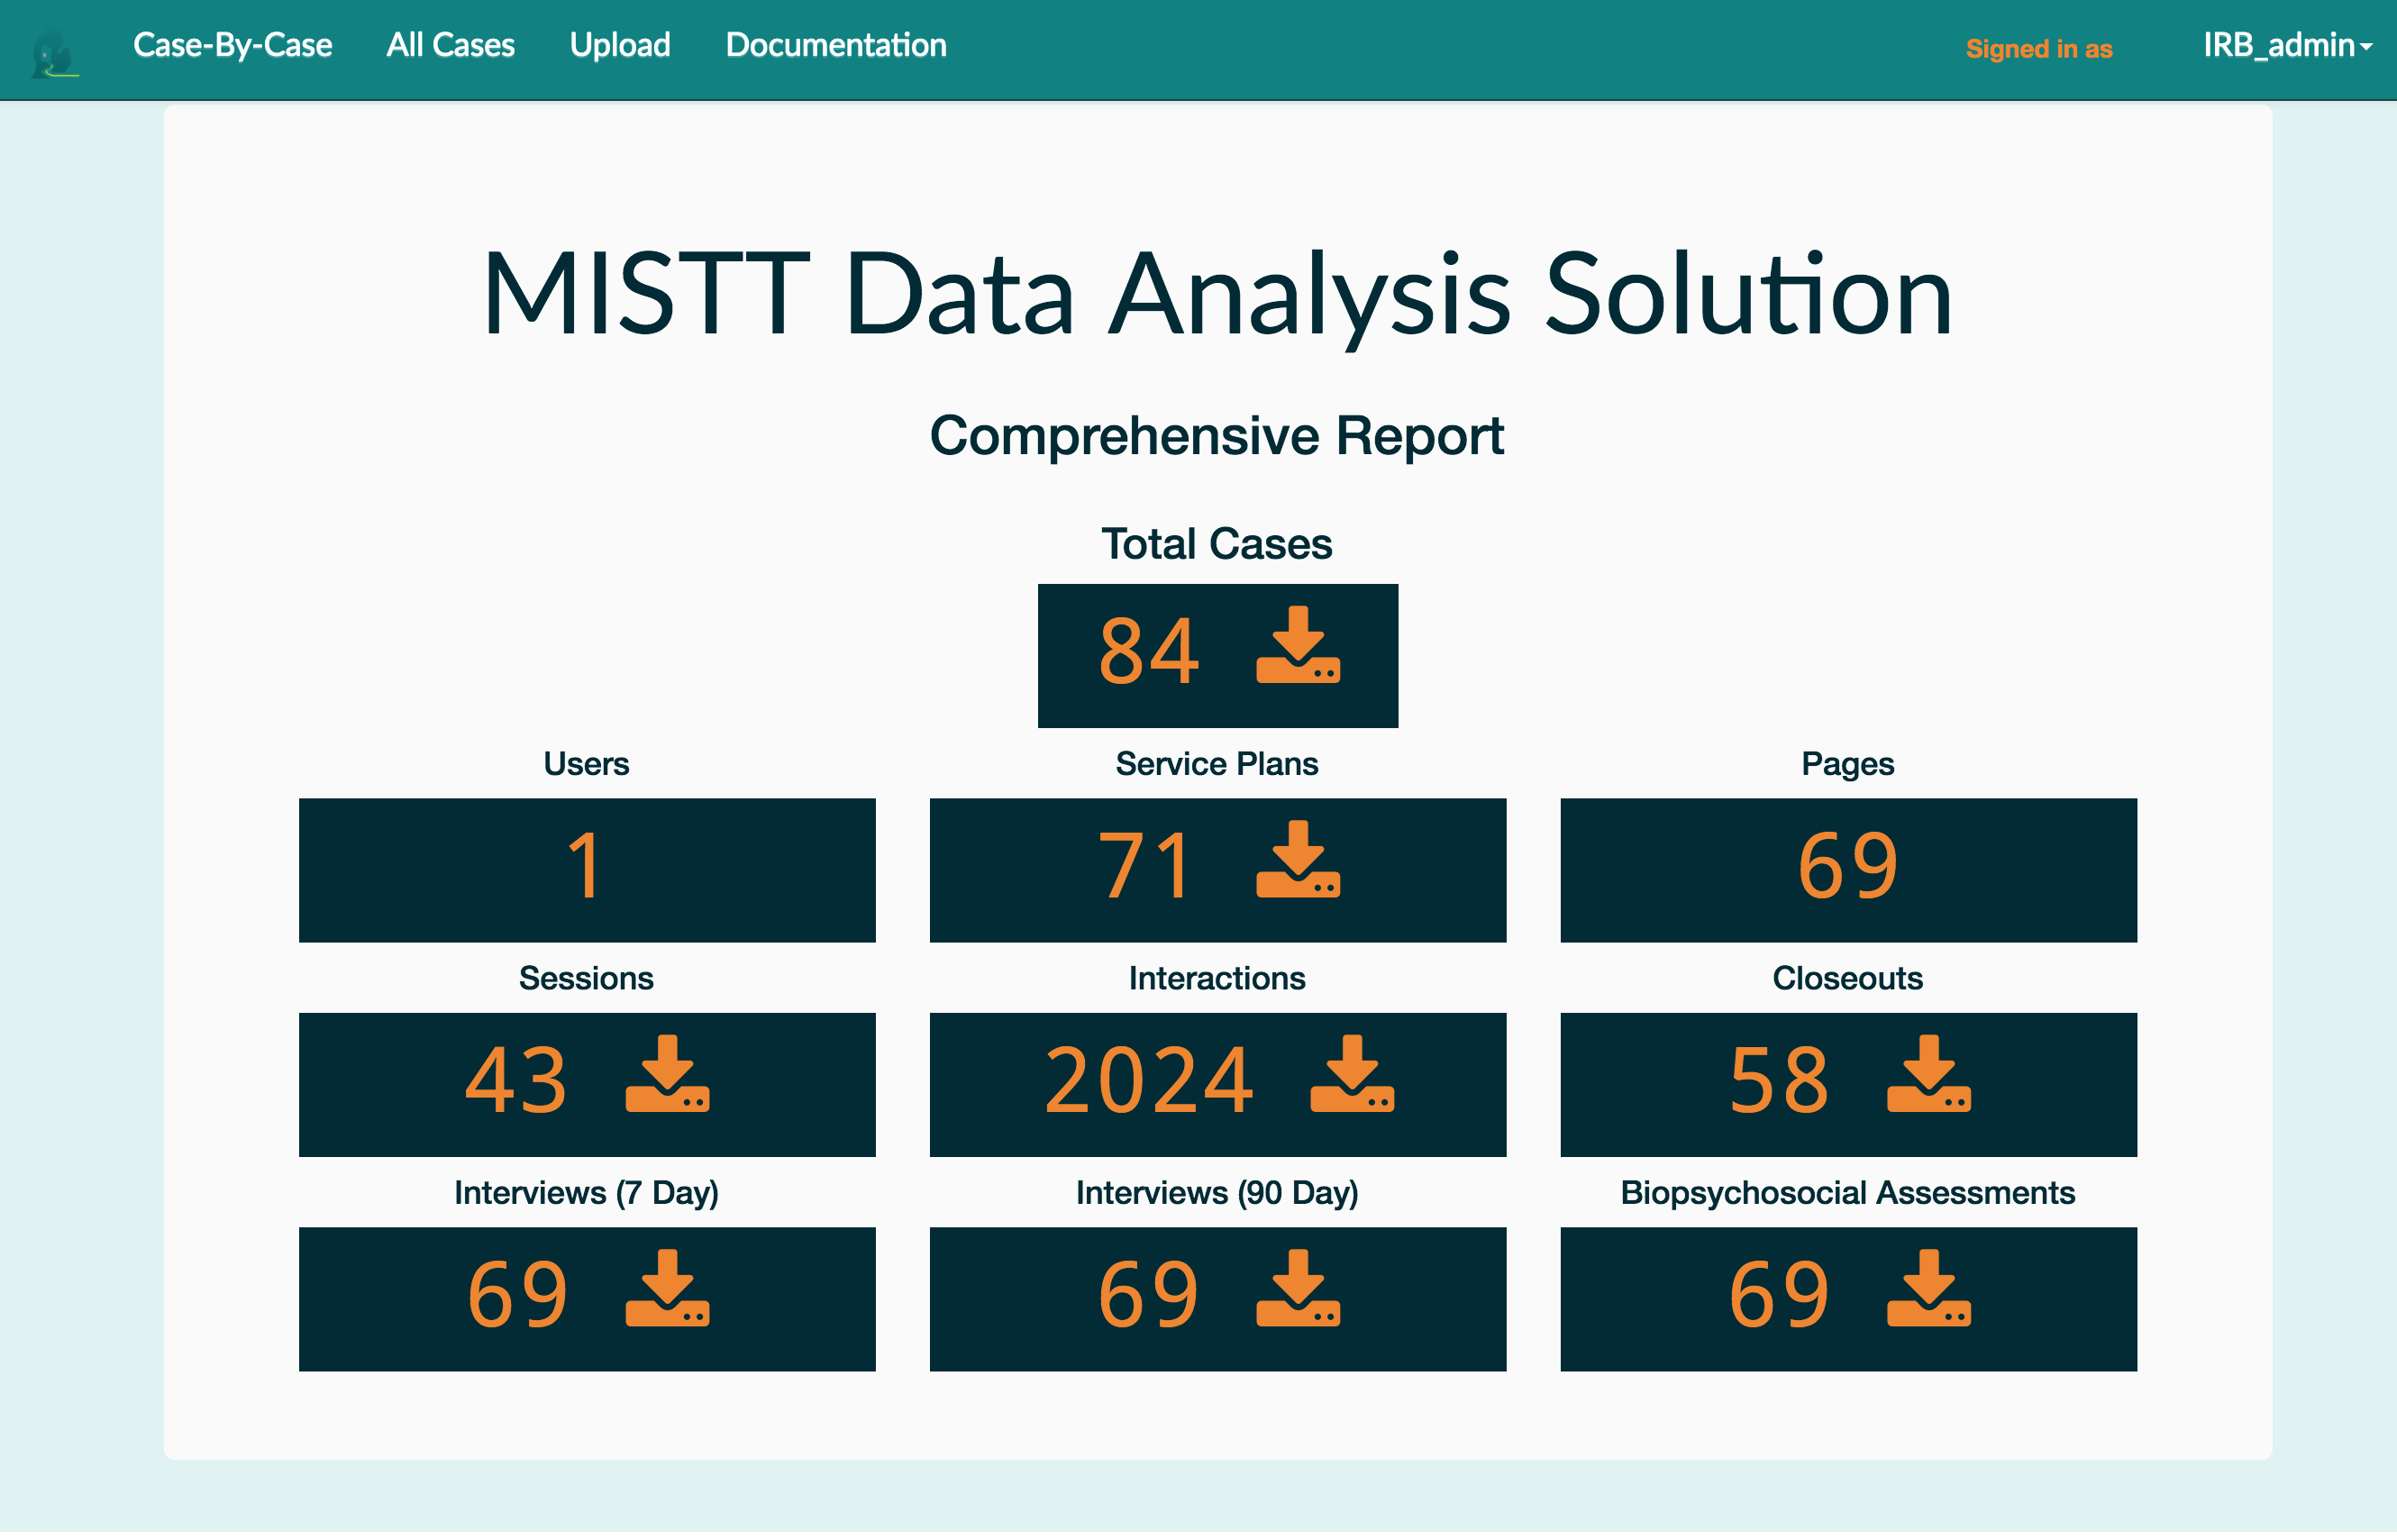
Task: Download the Sessions data
Action: coord(667,1075)
